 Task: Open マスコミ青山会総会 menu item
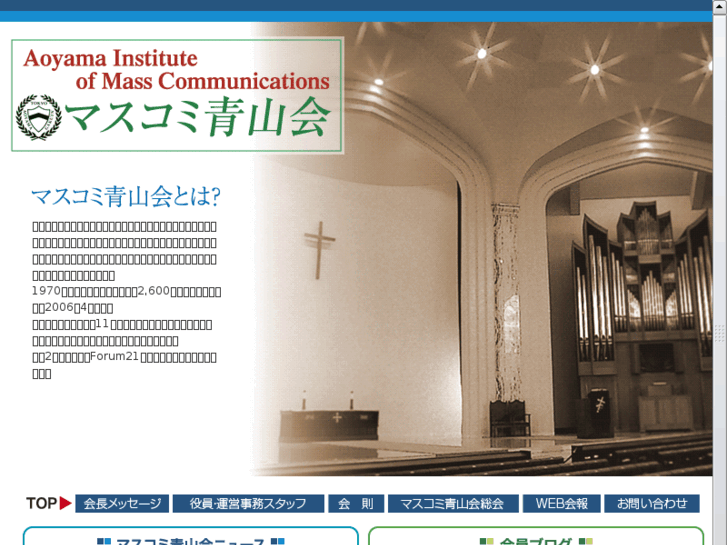(x=453, y=504)
